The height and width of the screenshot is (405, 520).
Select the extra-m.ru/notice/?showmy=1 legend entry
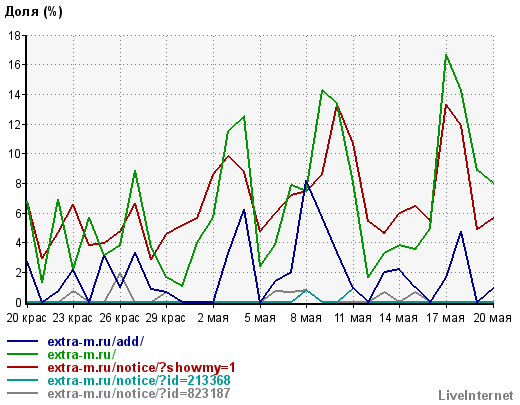(x=141, y=367)
